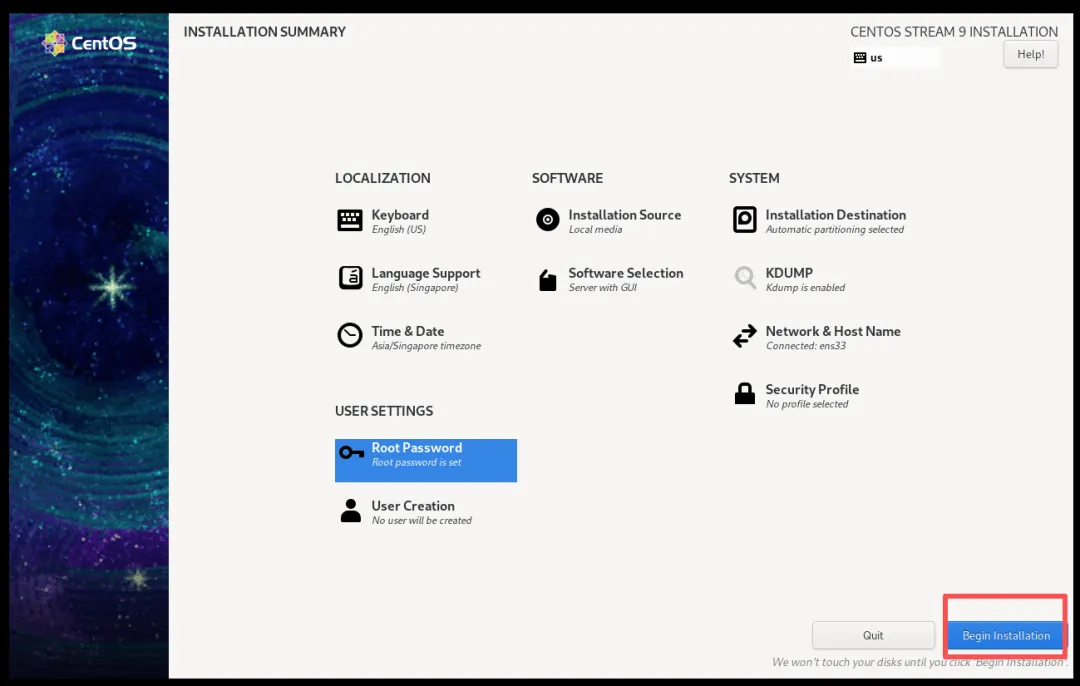
Task: Click the INSTALLATION SUMMARY heading
Action: (x=264, y=32)
